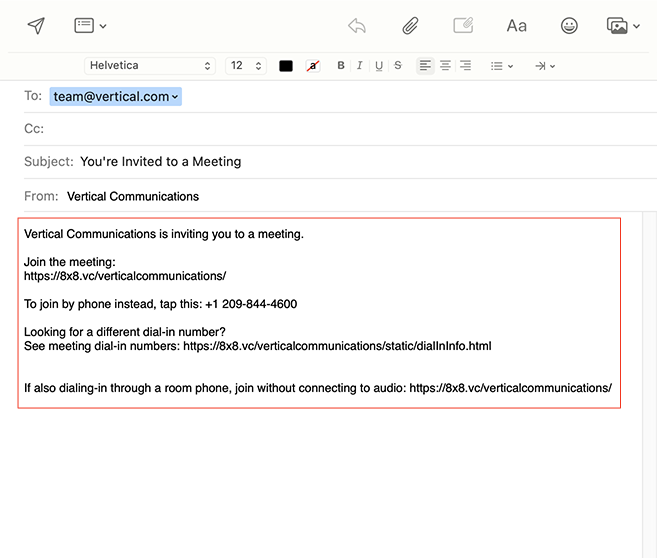Open the emoji picker smiley icon
The width and height of the screenshot is (657, 558).
click(569, 26)
